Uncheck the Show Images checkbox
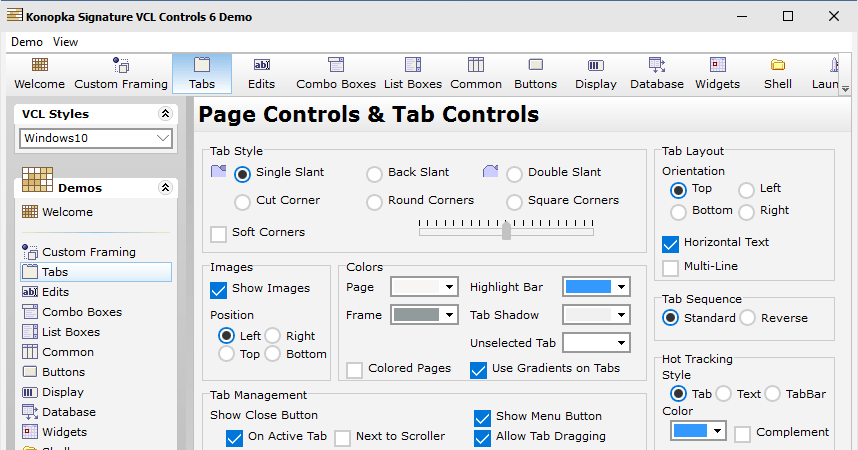This screenshot has width=858, height=450. tap(218, 290)
